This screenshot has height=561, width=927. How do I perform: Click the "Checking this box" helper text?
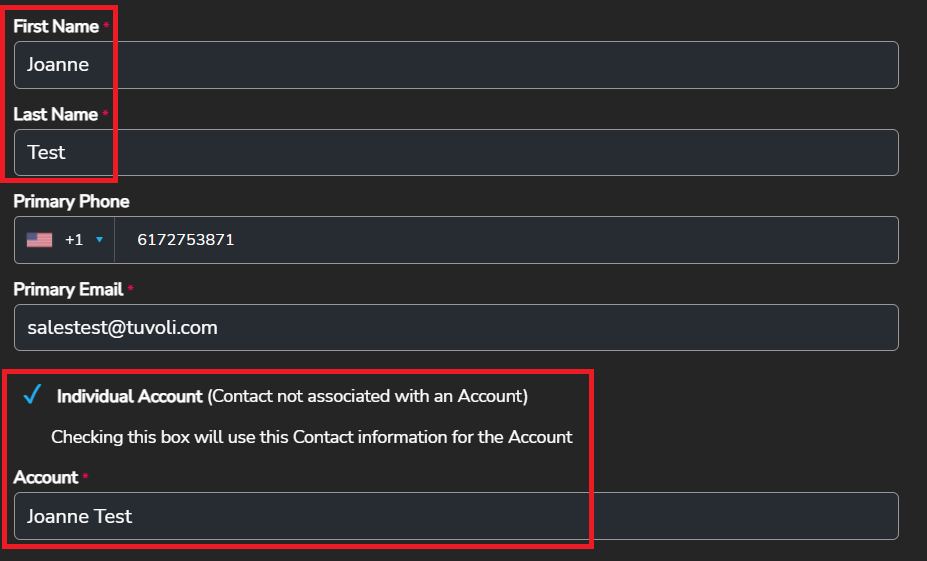tap(311, 437)
